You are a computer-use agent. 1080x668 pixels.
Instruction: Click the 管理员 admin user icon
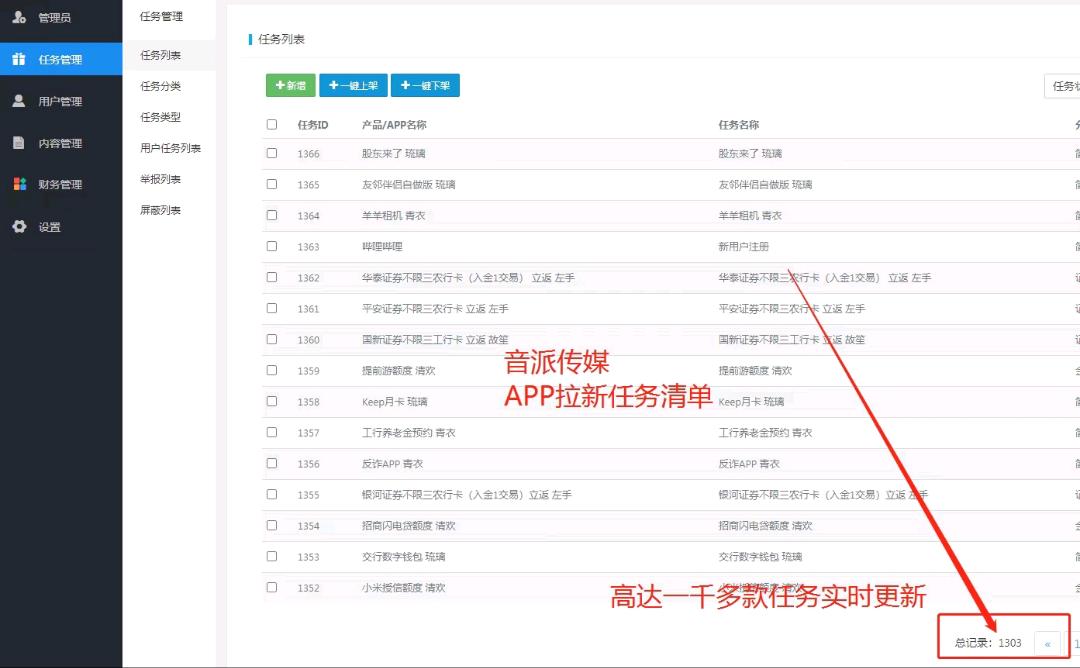[19, 17]
